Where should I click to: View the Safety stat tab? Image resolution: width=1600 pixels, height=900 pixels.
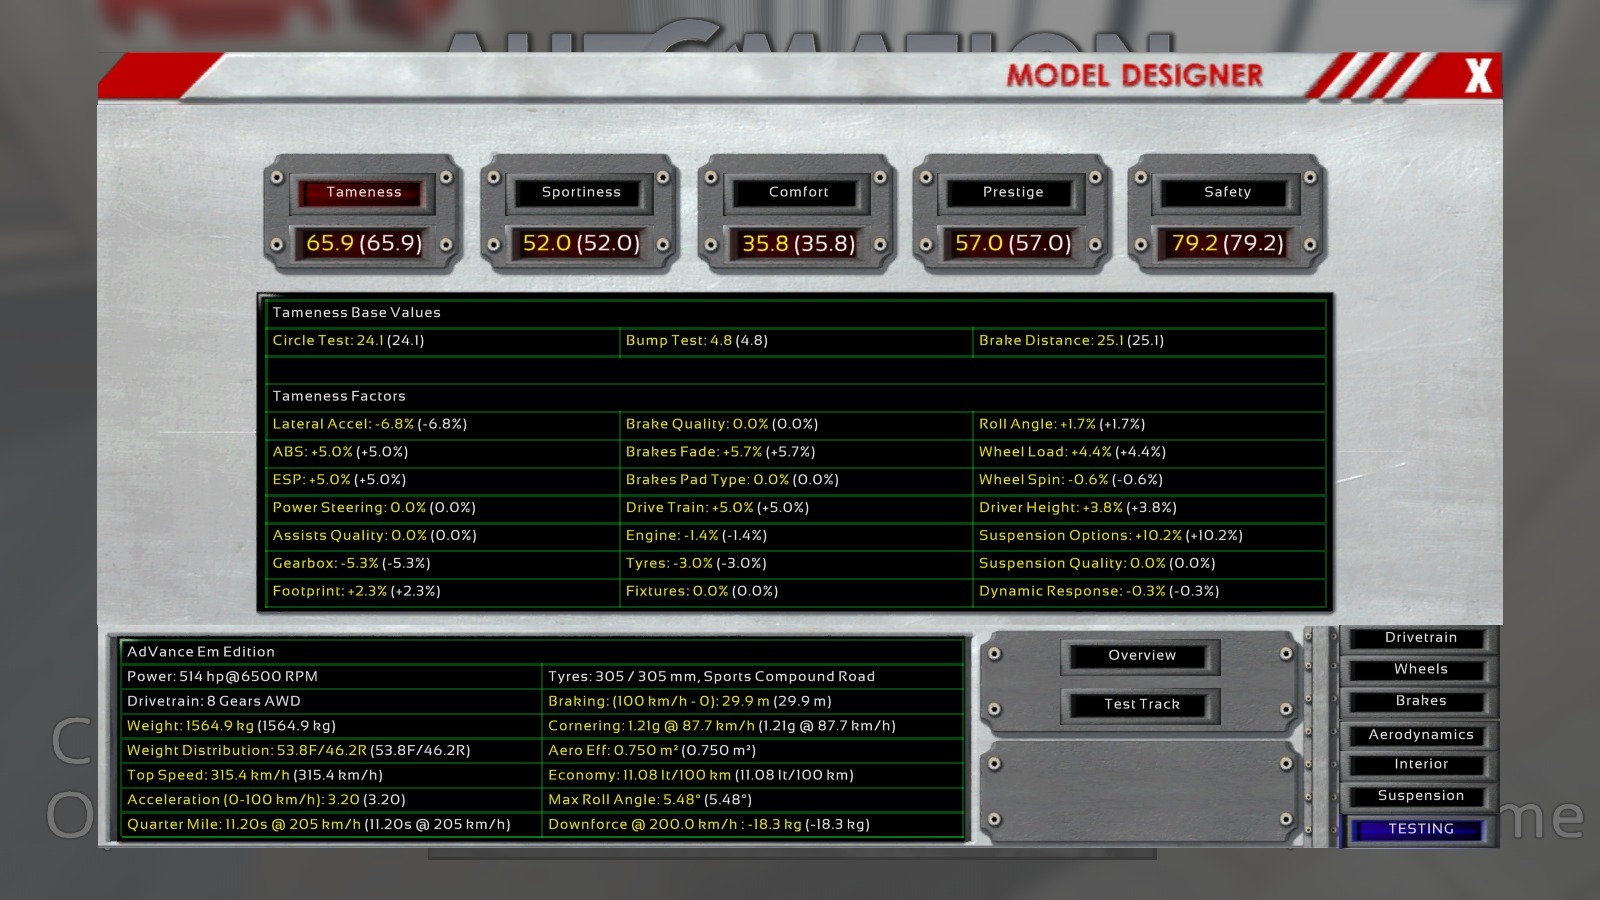coord(1227,192)
